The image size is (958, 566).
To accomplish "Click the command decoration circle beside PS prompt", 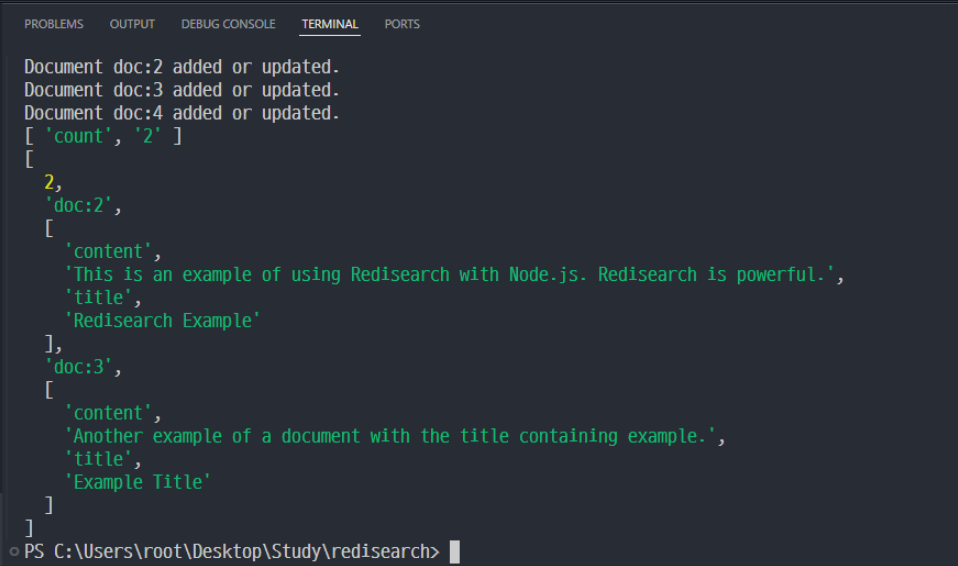I will [x=13, y=551].
